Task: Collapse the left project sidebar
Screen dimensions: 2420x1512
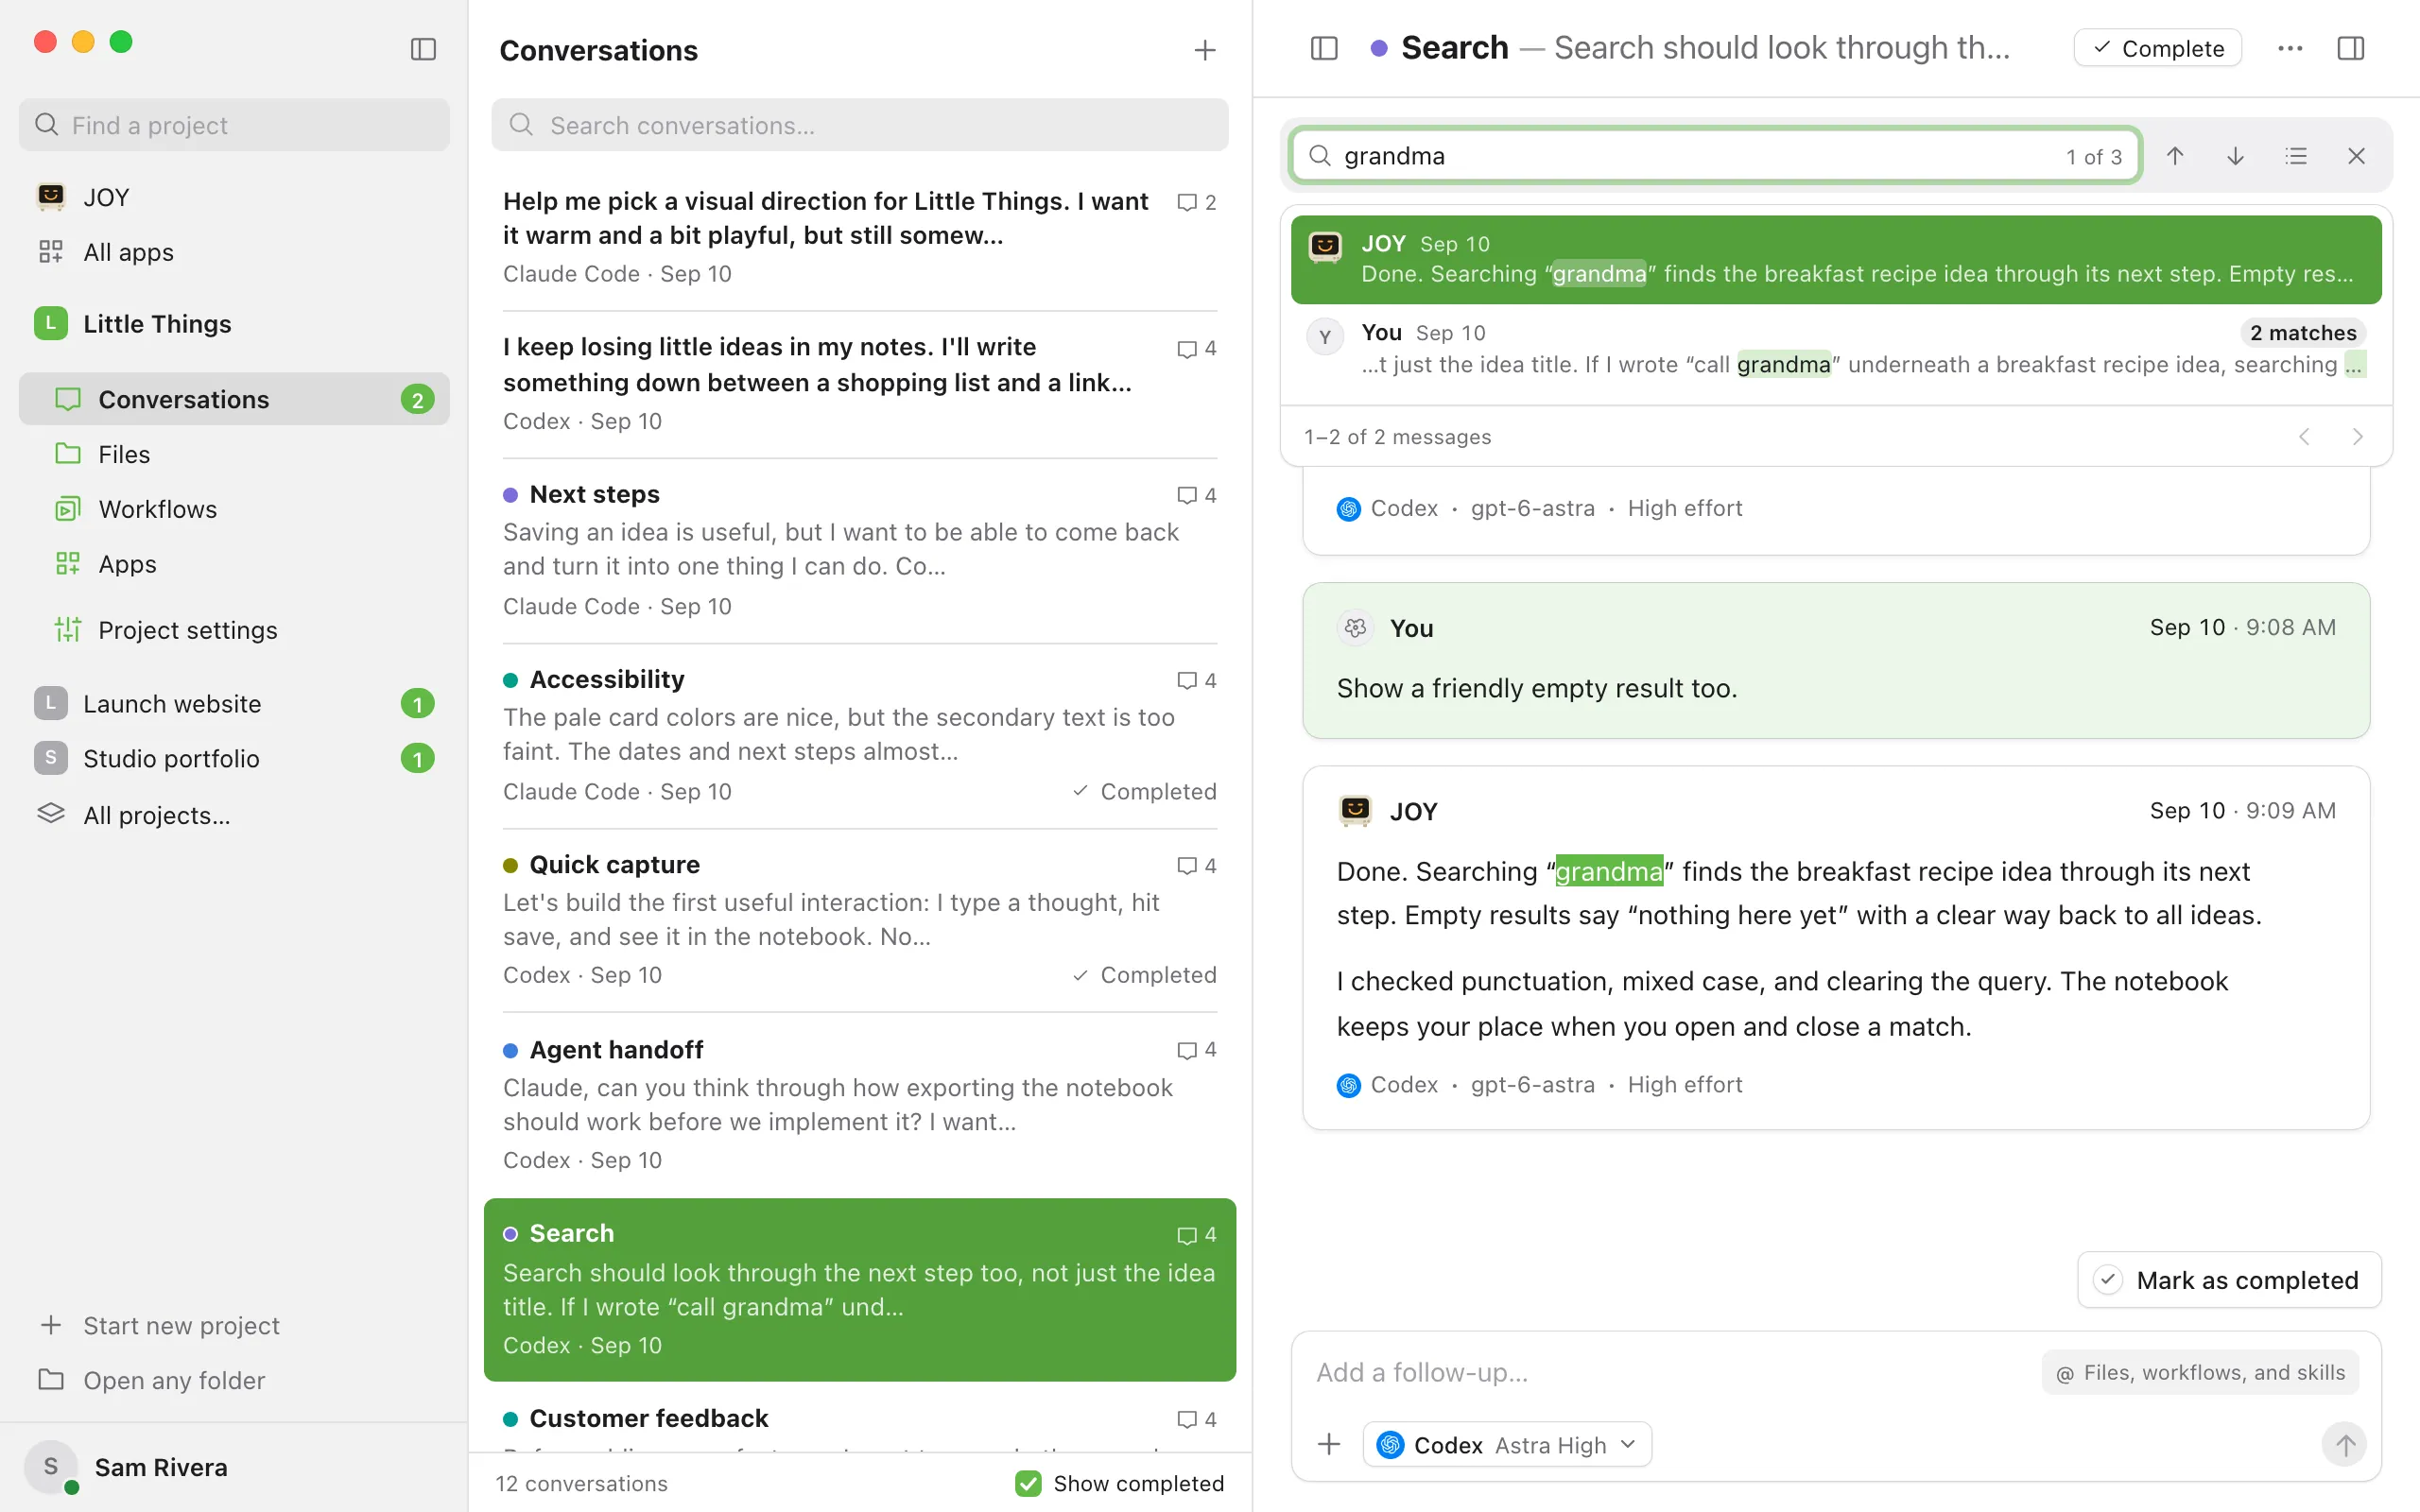Action: (x=423, y=49)
